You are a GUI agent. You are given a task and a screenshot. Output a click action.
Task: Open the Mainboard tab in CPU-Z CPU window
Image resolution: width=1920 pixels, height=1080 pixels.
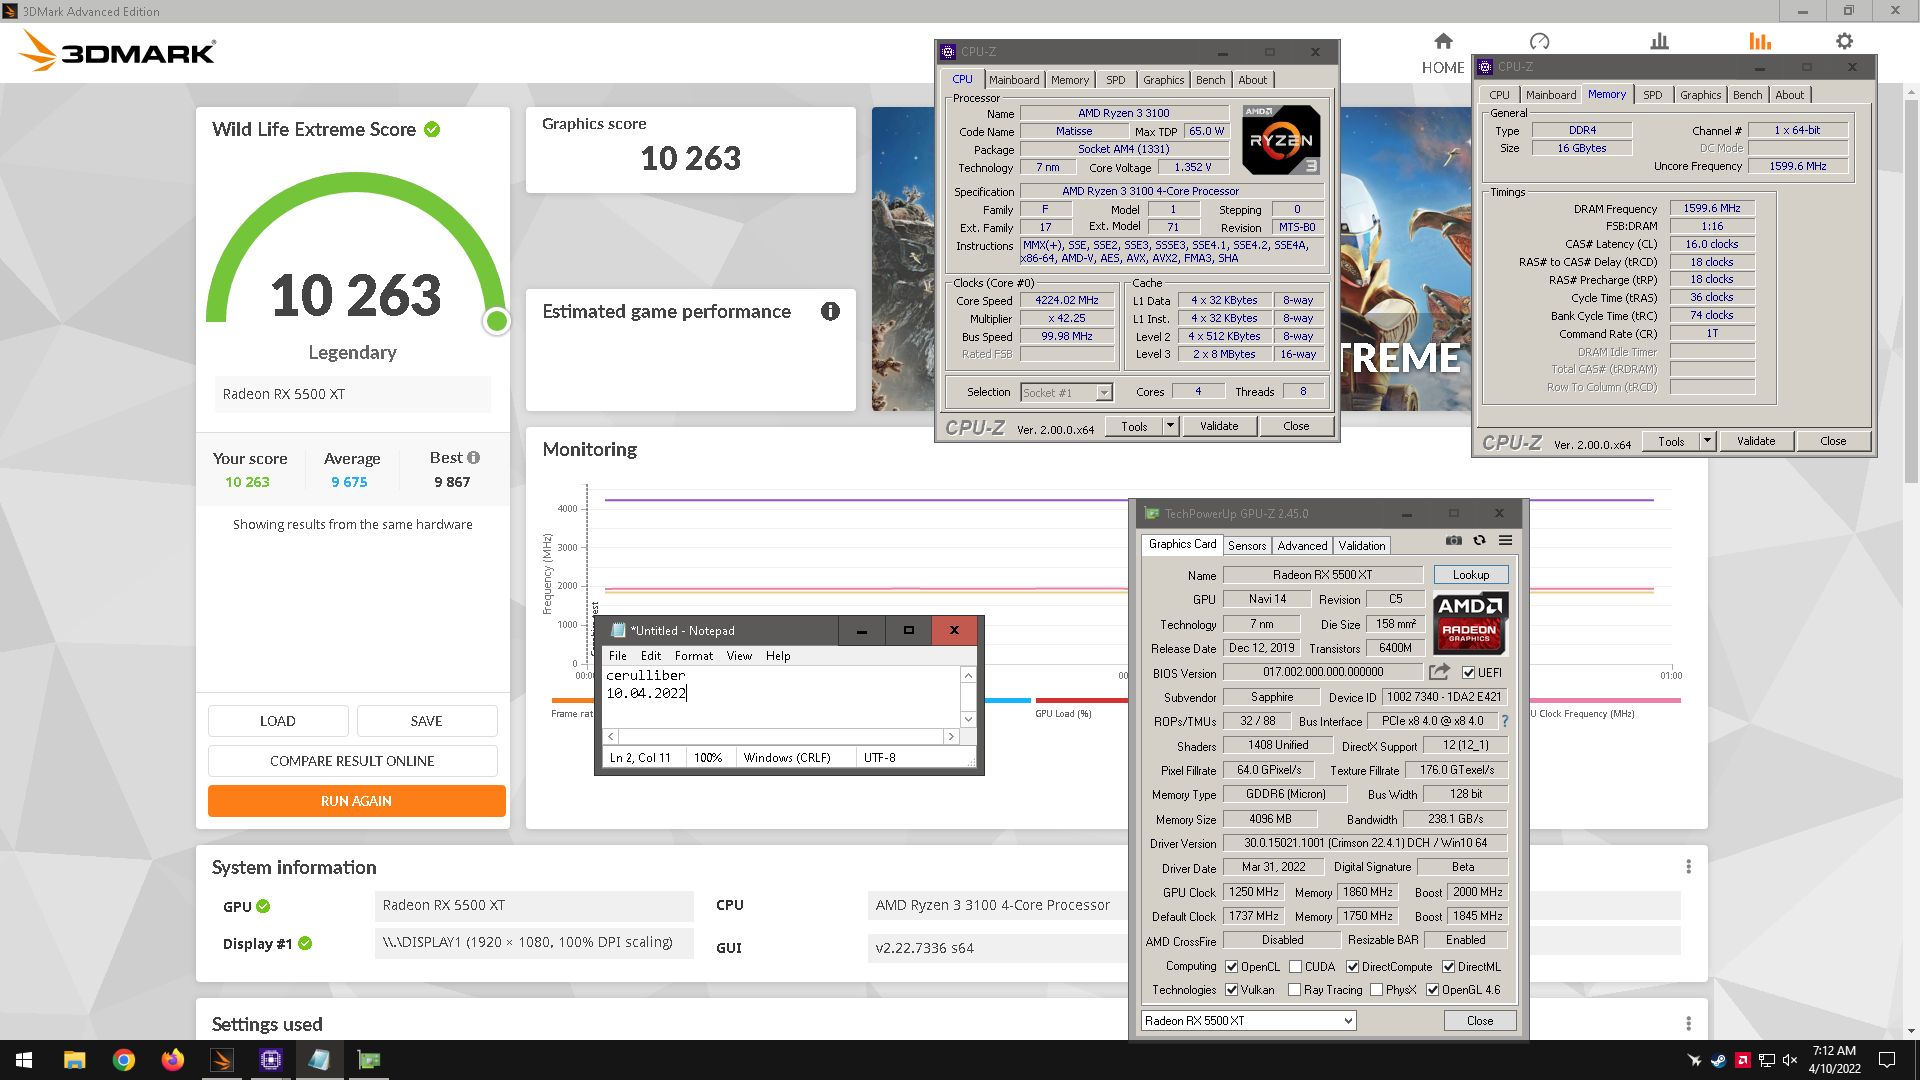[x=1014, y=80]
